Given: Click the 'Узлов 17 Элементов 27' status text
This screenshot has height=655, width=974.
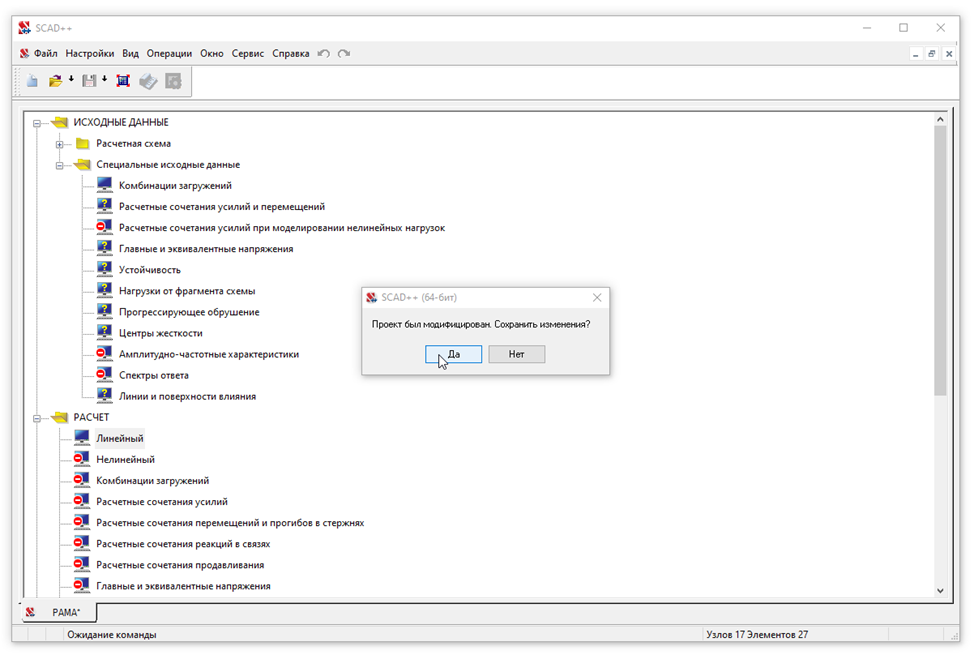Looking at the screenshot, I should [757, 634].
